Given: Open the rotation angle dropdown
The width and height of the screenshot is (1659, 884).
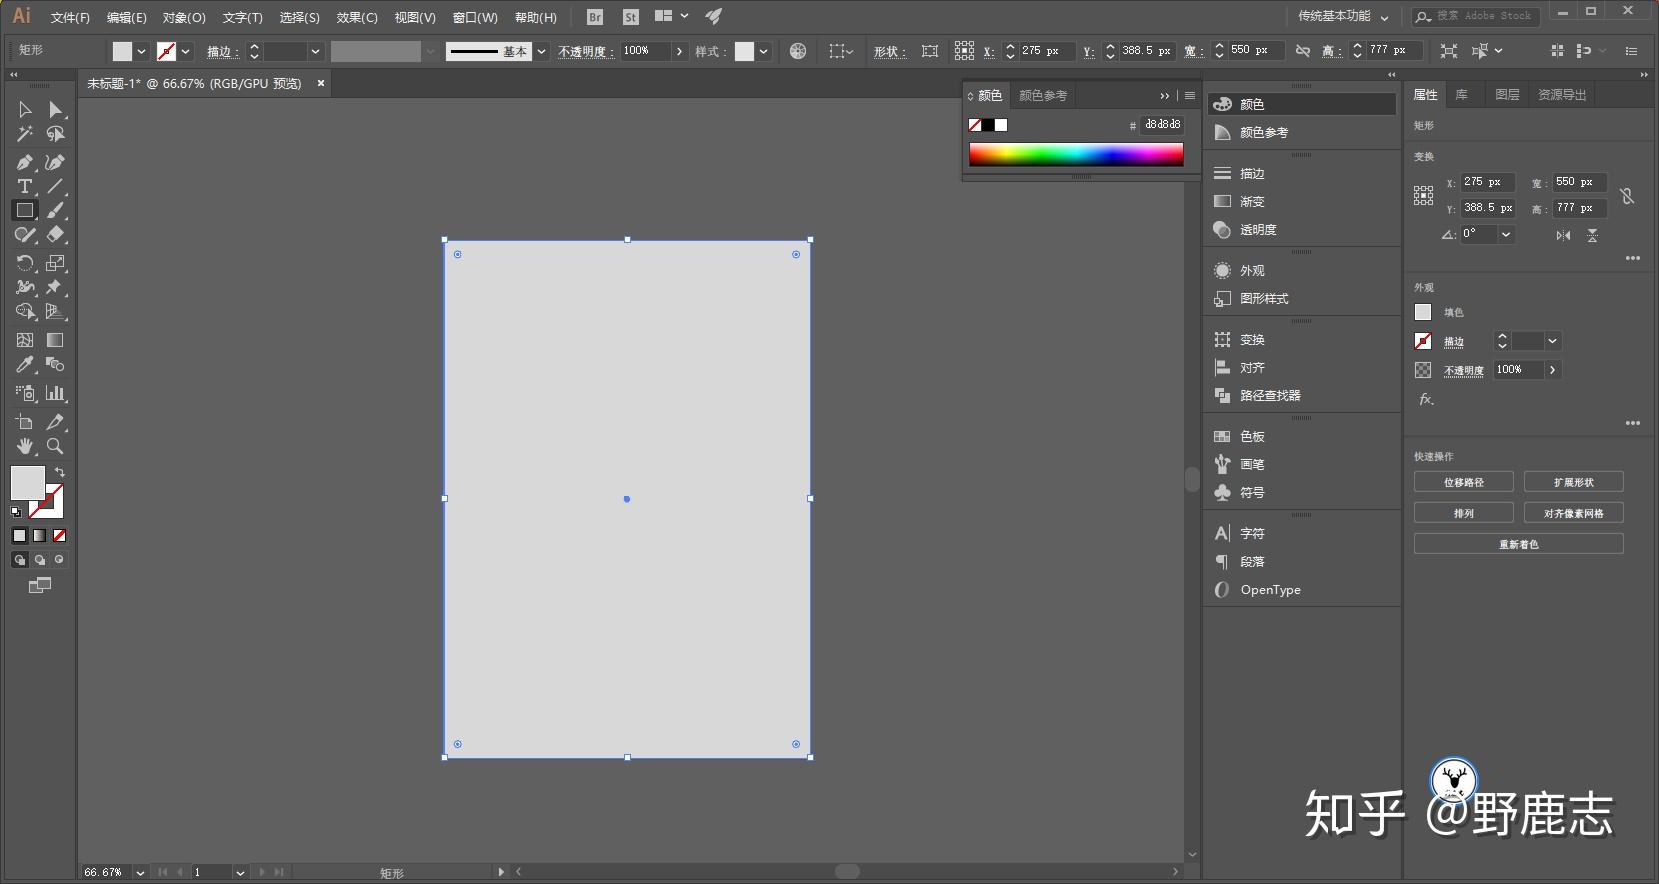Looking at the screenshot, I should (x=1506, y=234).
